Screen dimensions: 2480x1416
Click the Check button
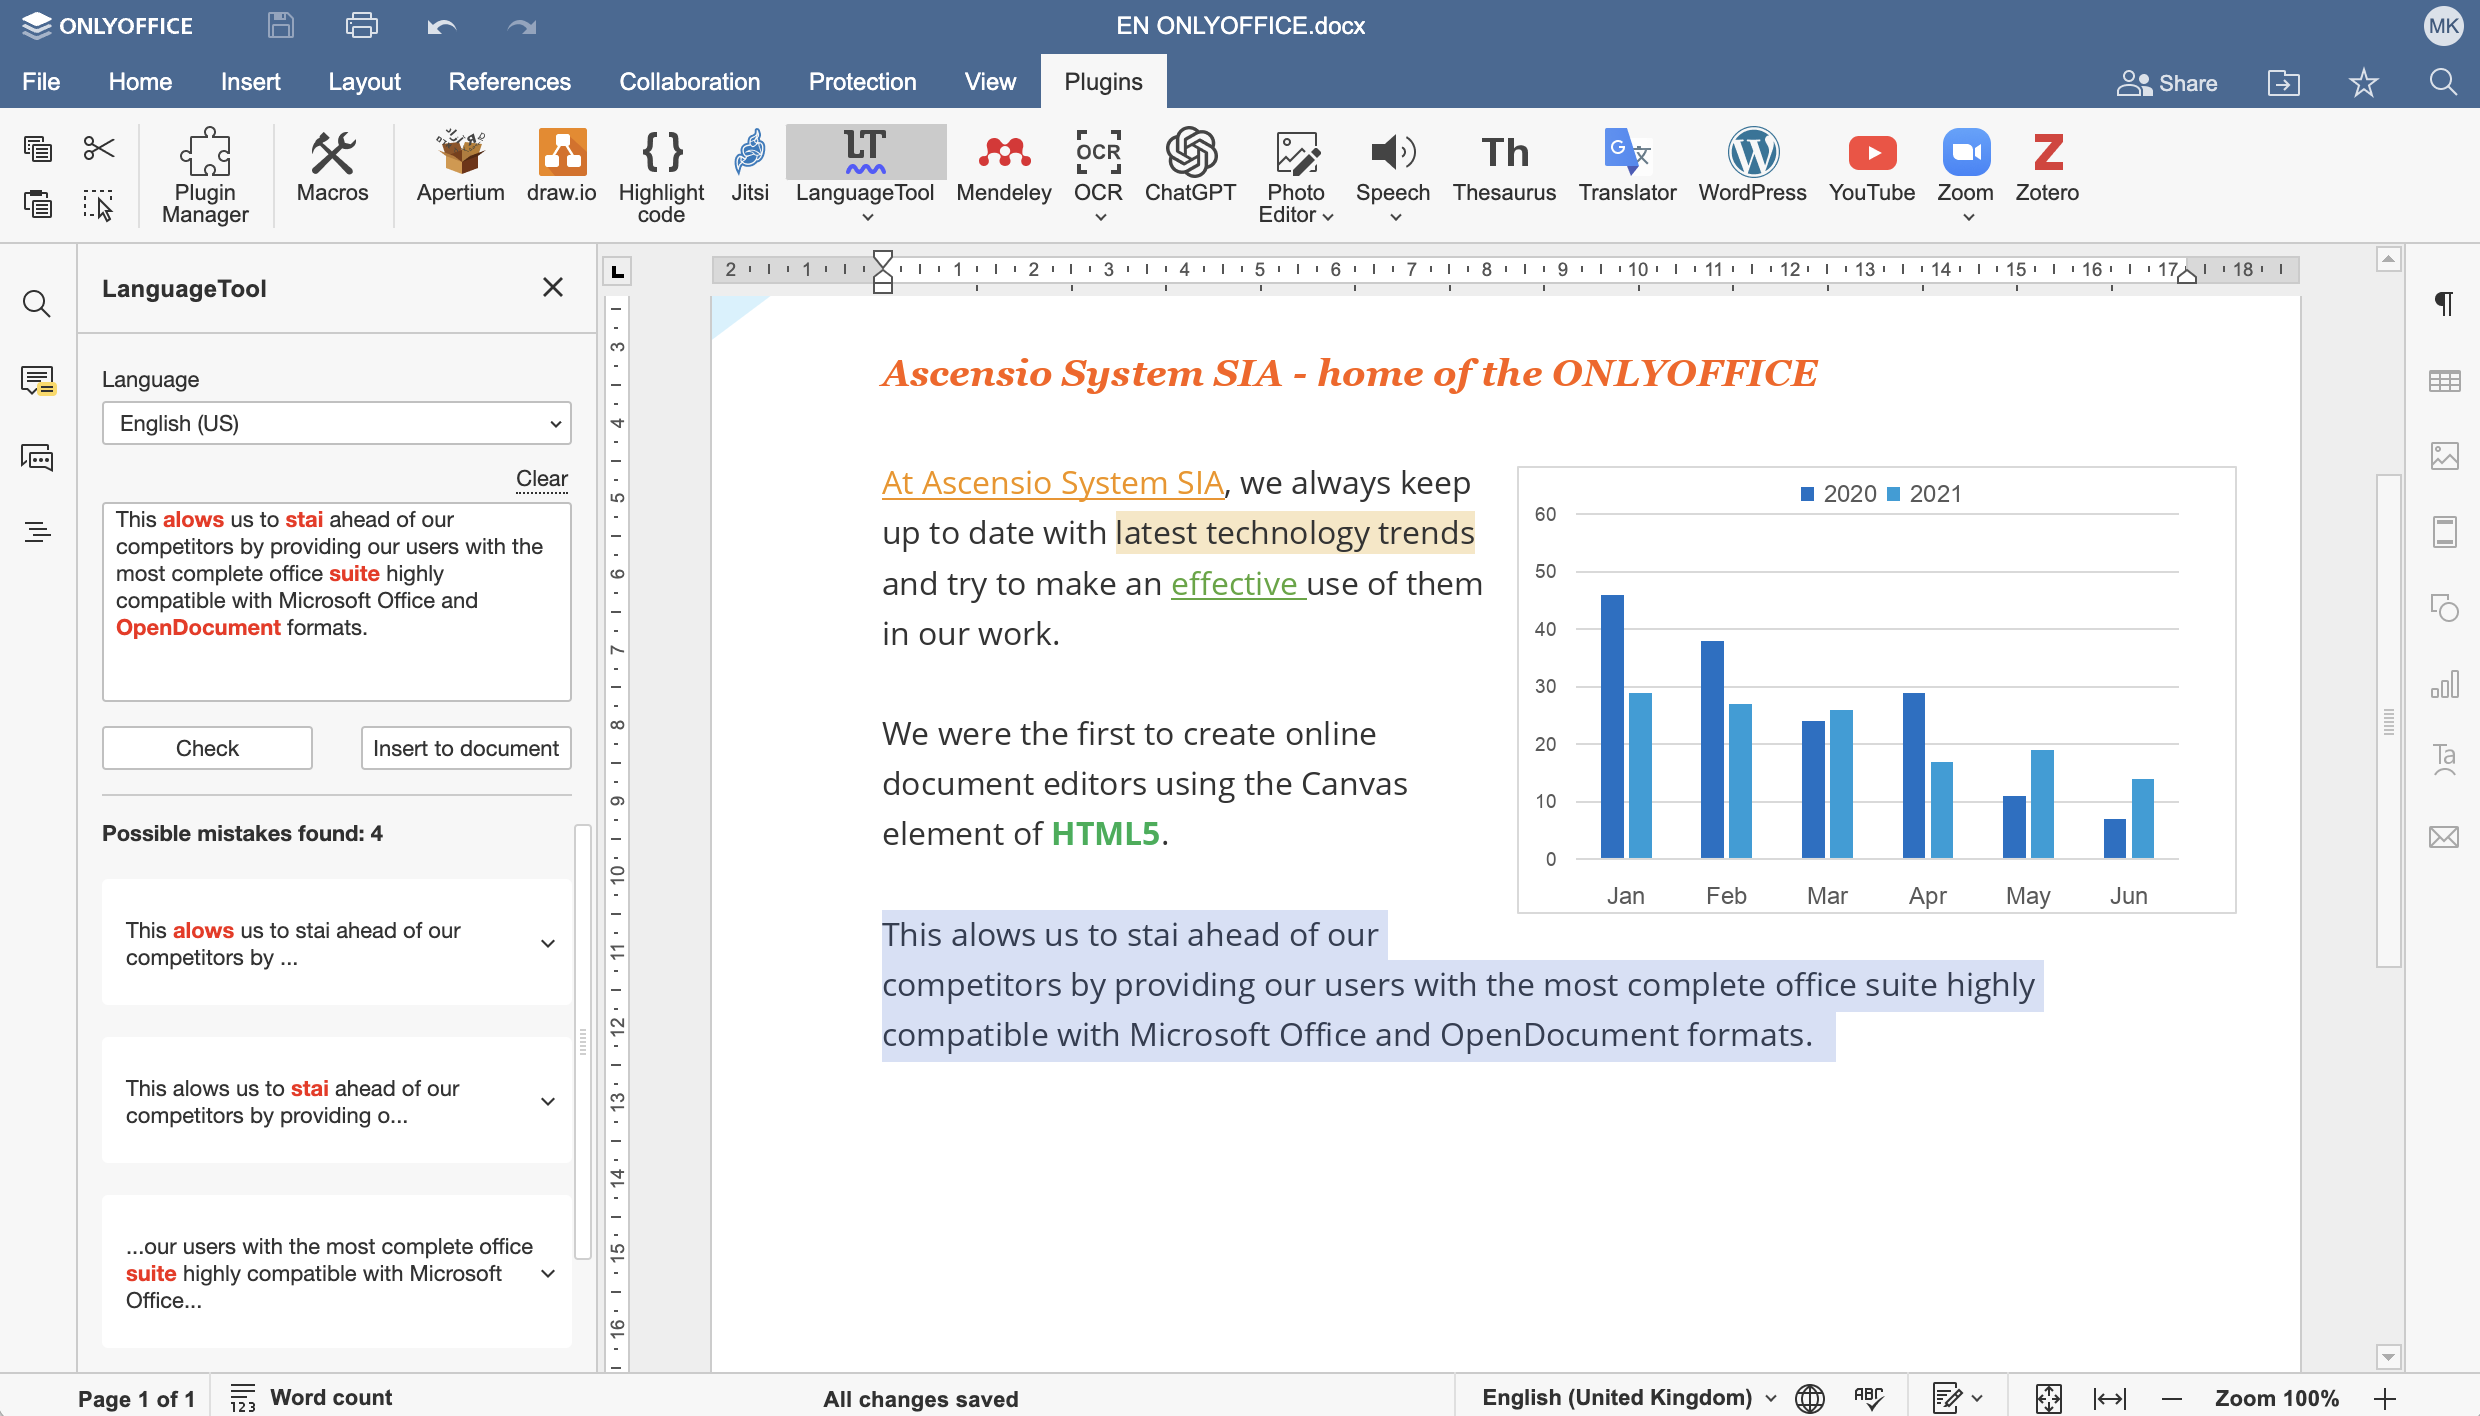tap(207, 748)
